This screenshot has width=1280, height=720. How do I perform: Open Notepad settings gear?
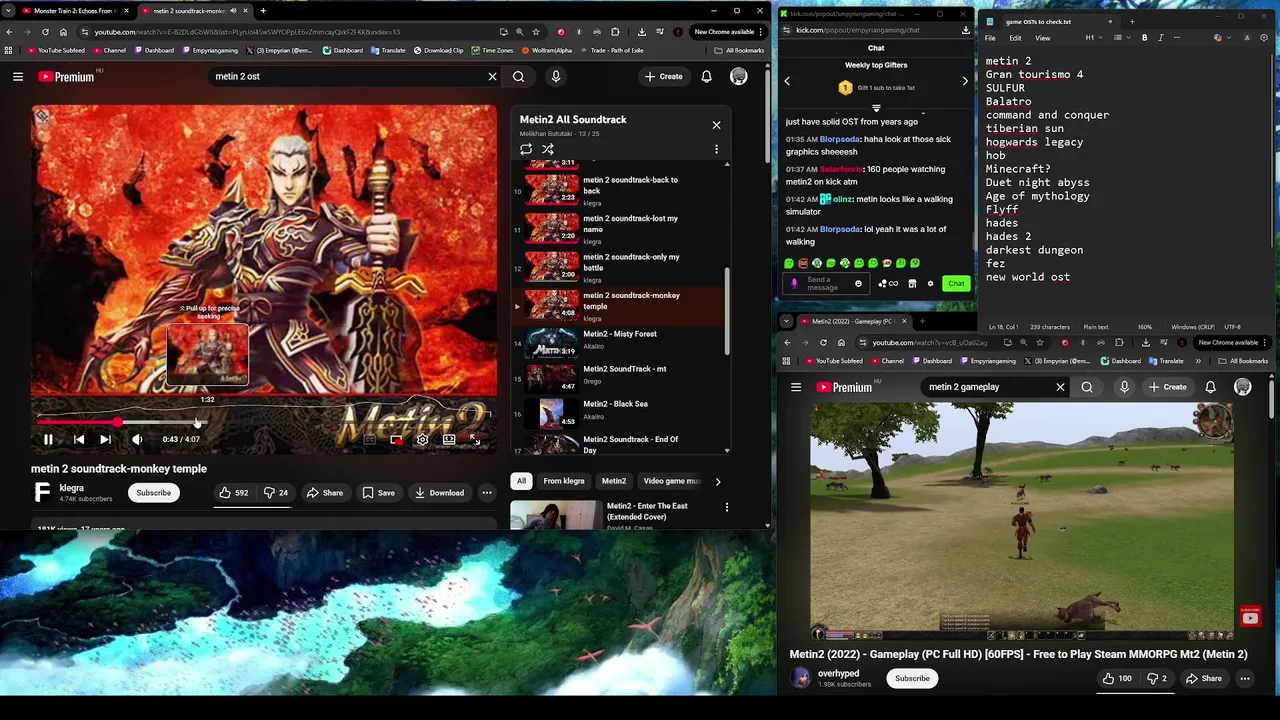(x=1264, y=38)
